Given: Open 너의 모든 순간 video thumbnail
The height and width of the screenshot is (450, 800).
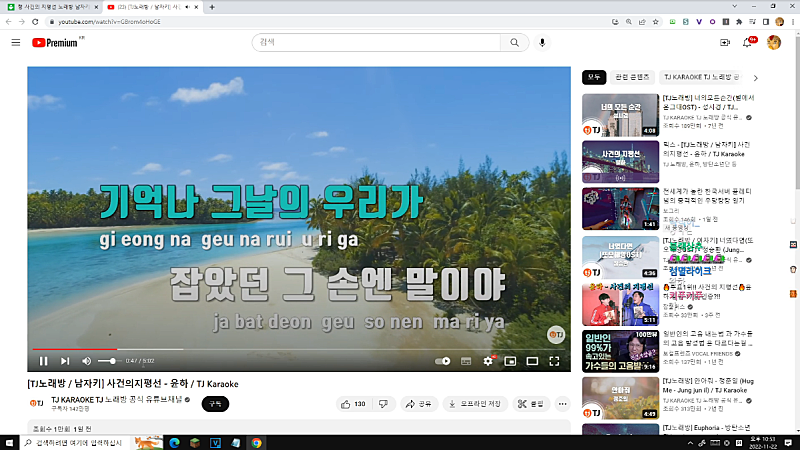Looking at the screenshot, I should pos(620,115).
